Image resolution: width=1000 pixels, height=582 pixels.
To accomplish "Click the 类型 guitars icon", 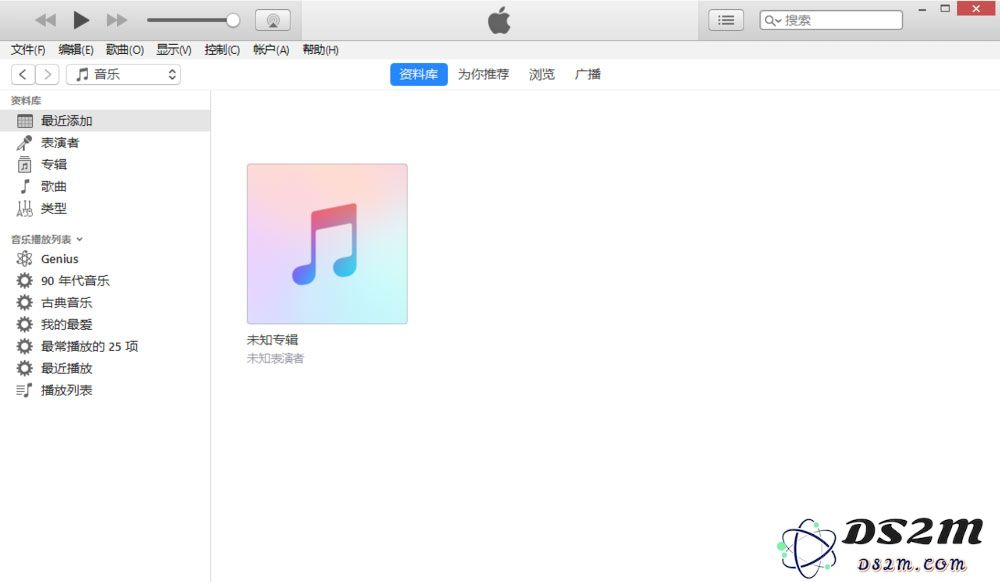I will pos(24,208).
